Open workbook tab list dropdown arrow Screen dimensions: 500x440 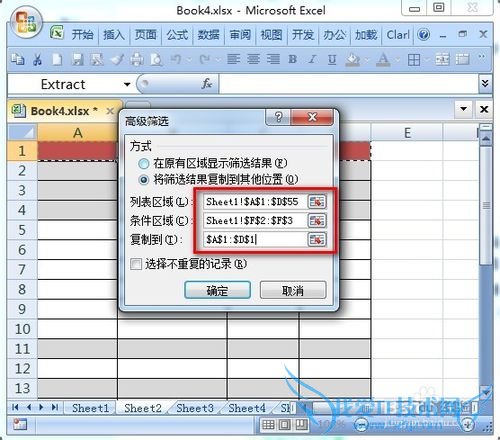(x=463, y=109)
